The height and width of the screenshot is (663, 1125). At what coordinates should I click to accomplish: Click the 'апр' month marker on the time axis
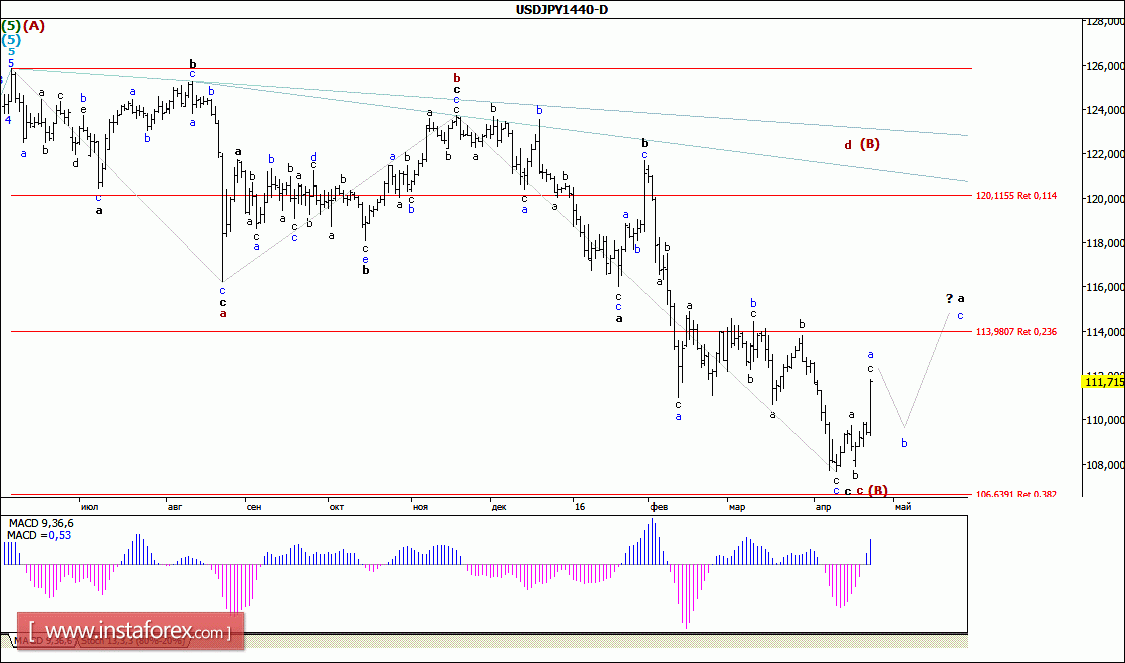[824, 507]
